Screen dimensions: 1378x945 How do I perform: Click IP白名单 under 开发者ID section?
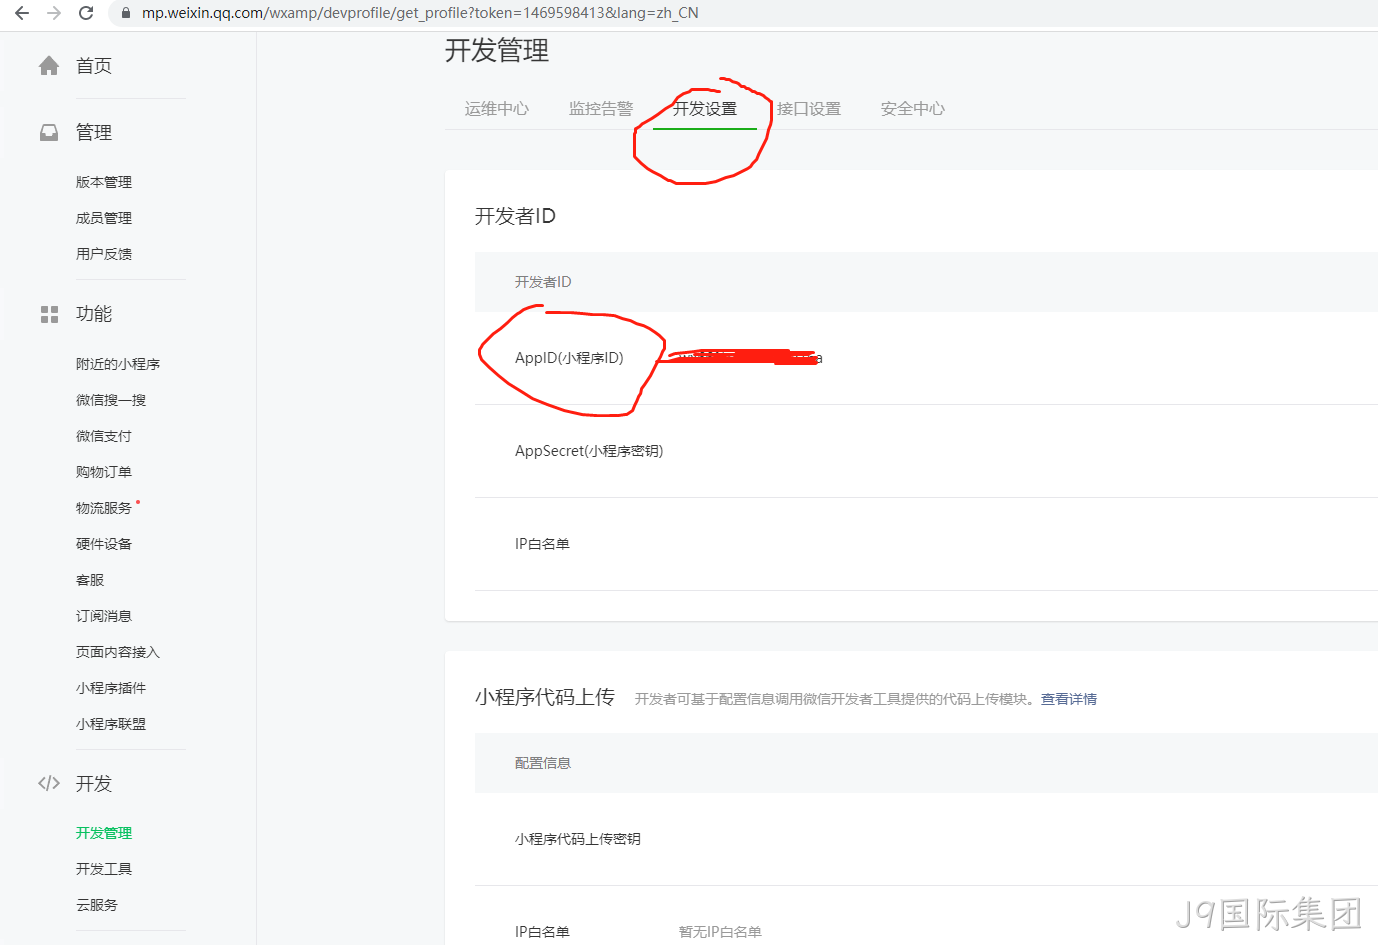(x=542, y=544)
